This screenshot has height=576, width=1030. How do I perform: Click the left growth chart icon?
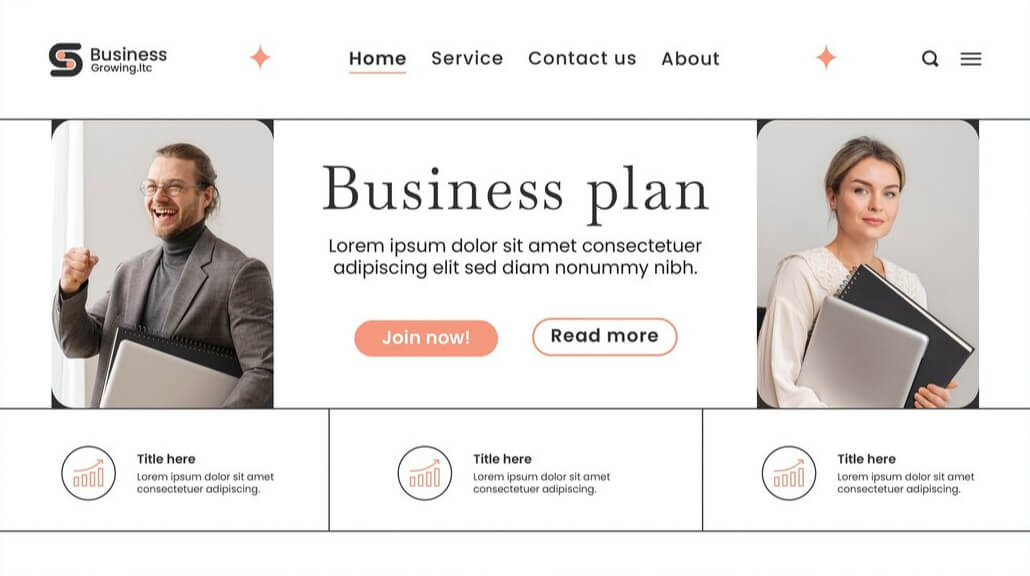[88, 473]
